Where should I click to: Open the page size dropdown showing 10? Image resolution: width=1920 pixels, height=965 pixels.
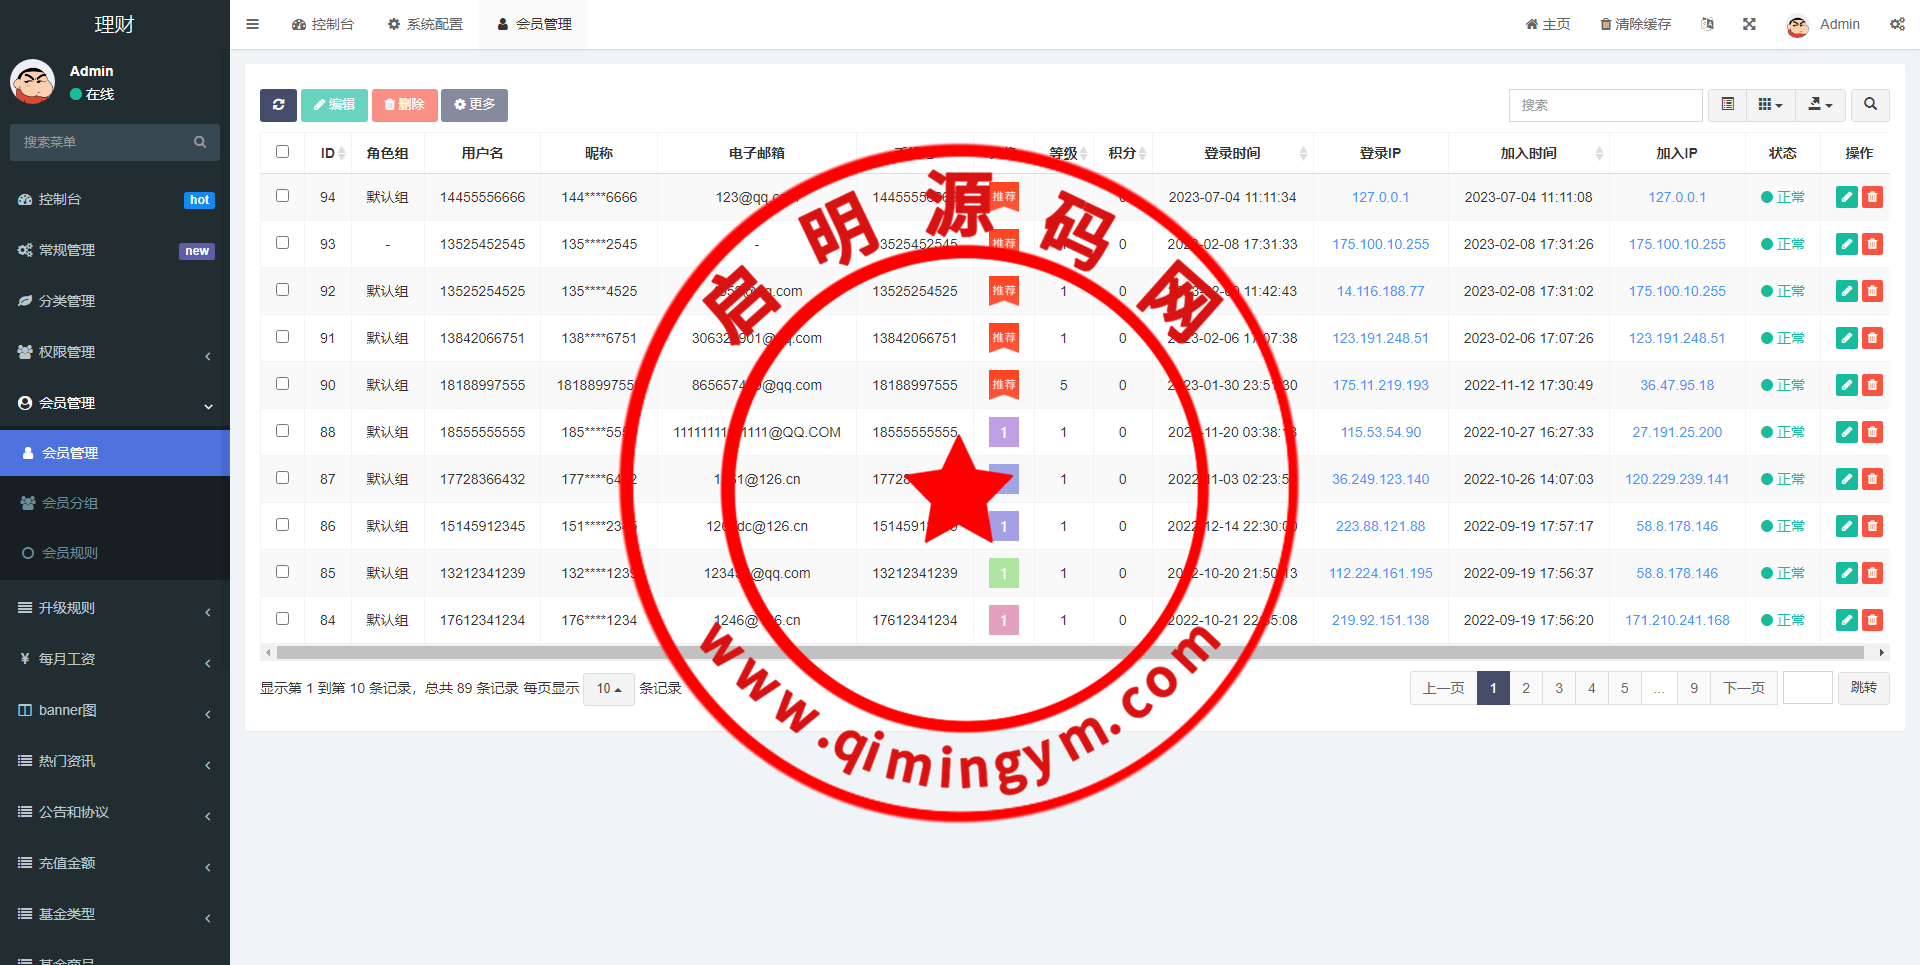pos(608,688)
